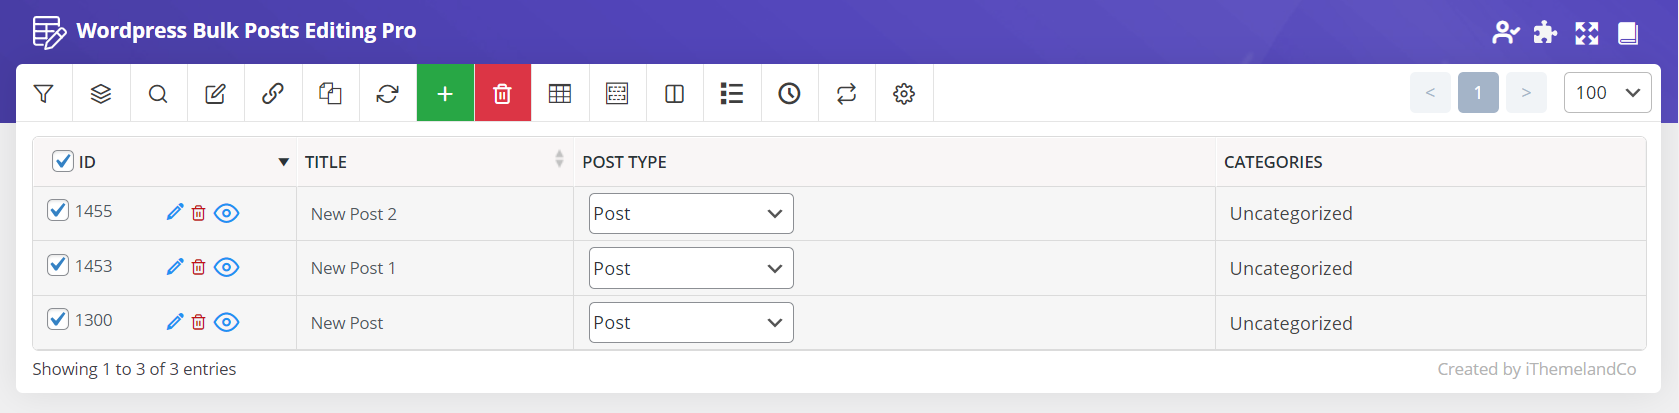The image size is (1679, 413).
Task: Open the filter funnel tool
Action: click(x=43, y=93)
